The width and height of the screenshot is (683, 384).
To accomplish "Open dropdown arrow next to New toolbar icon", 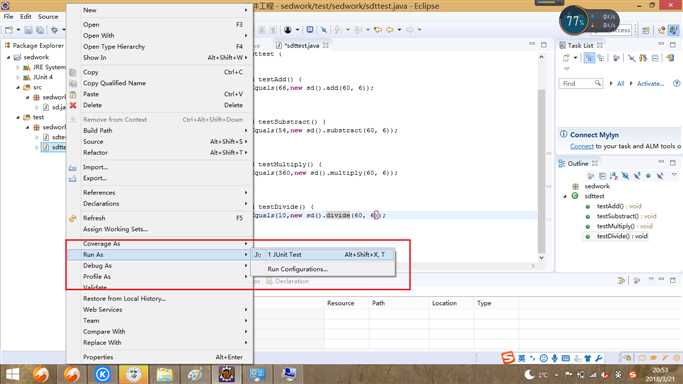I will 18,30.
